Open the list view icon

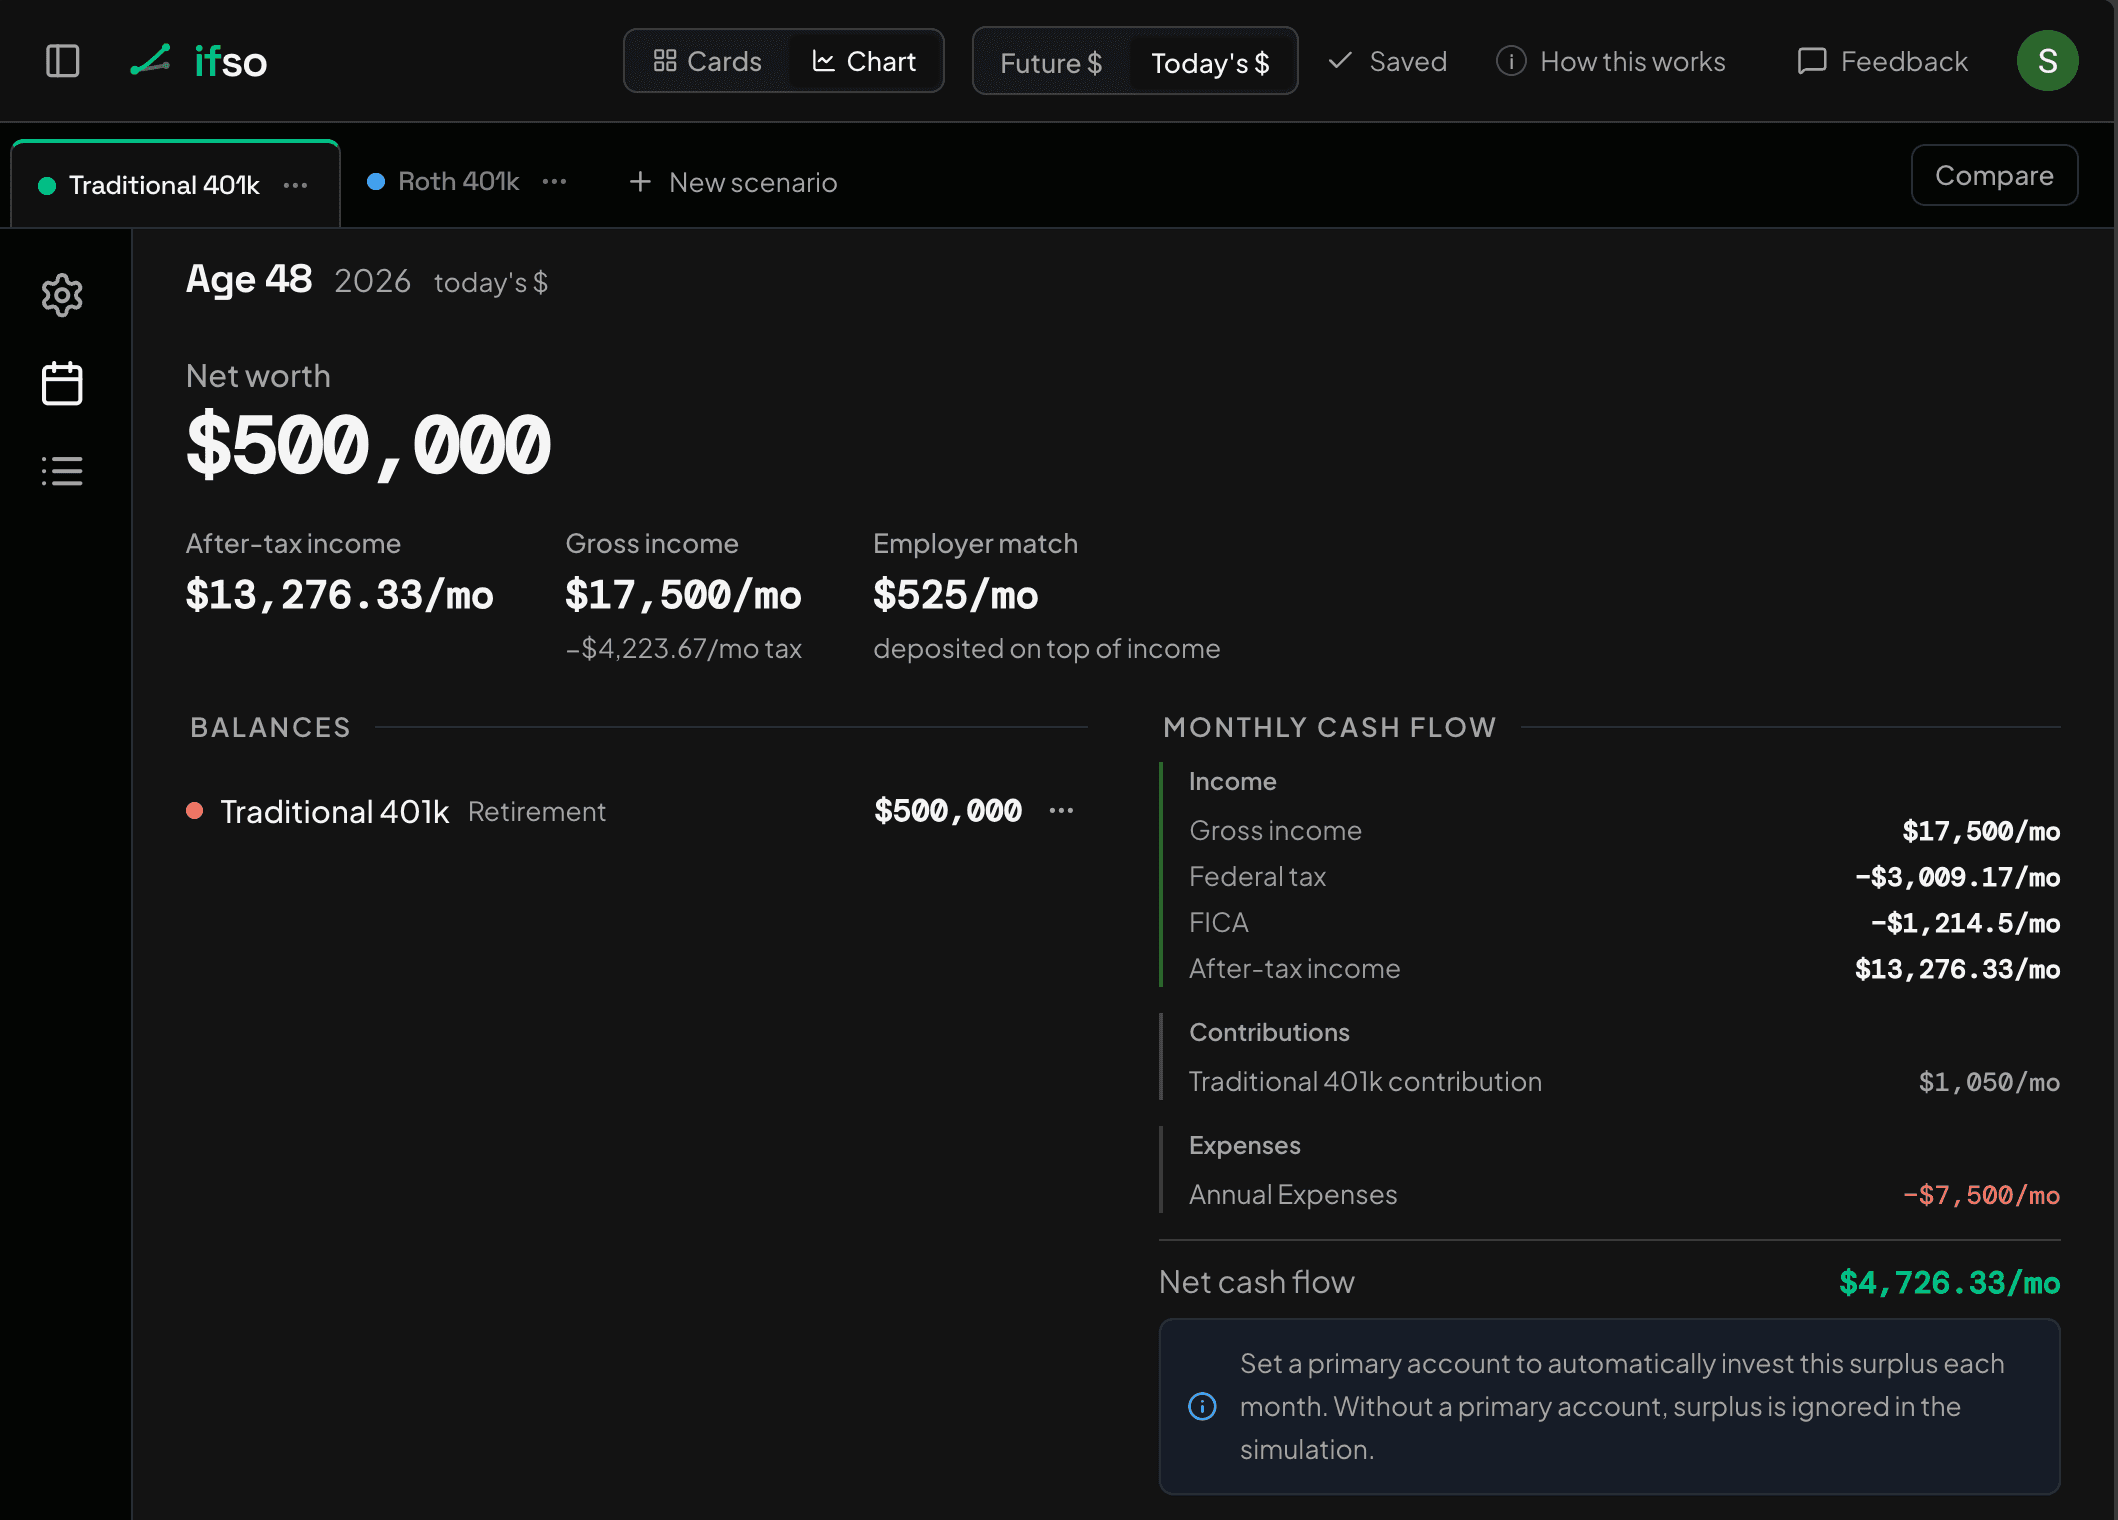coord(62,471)
